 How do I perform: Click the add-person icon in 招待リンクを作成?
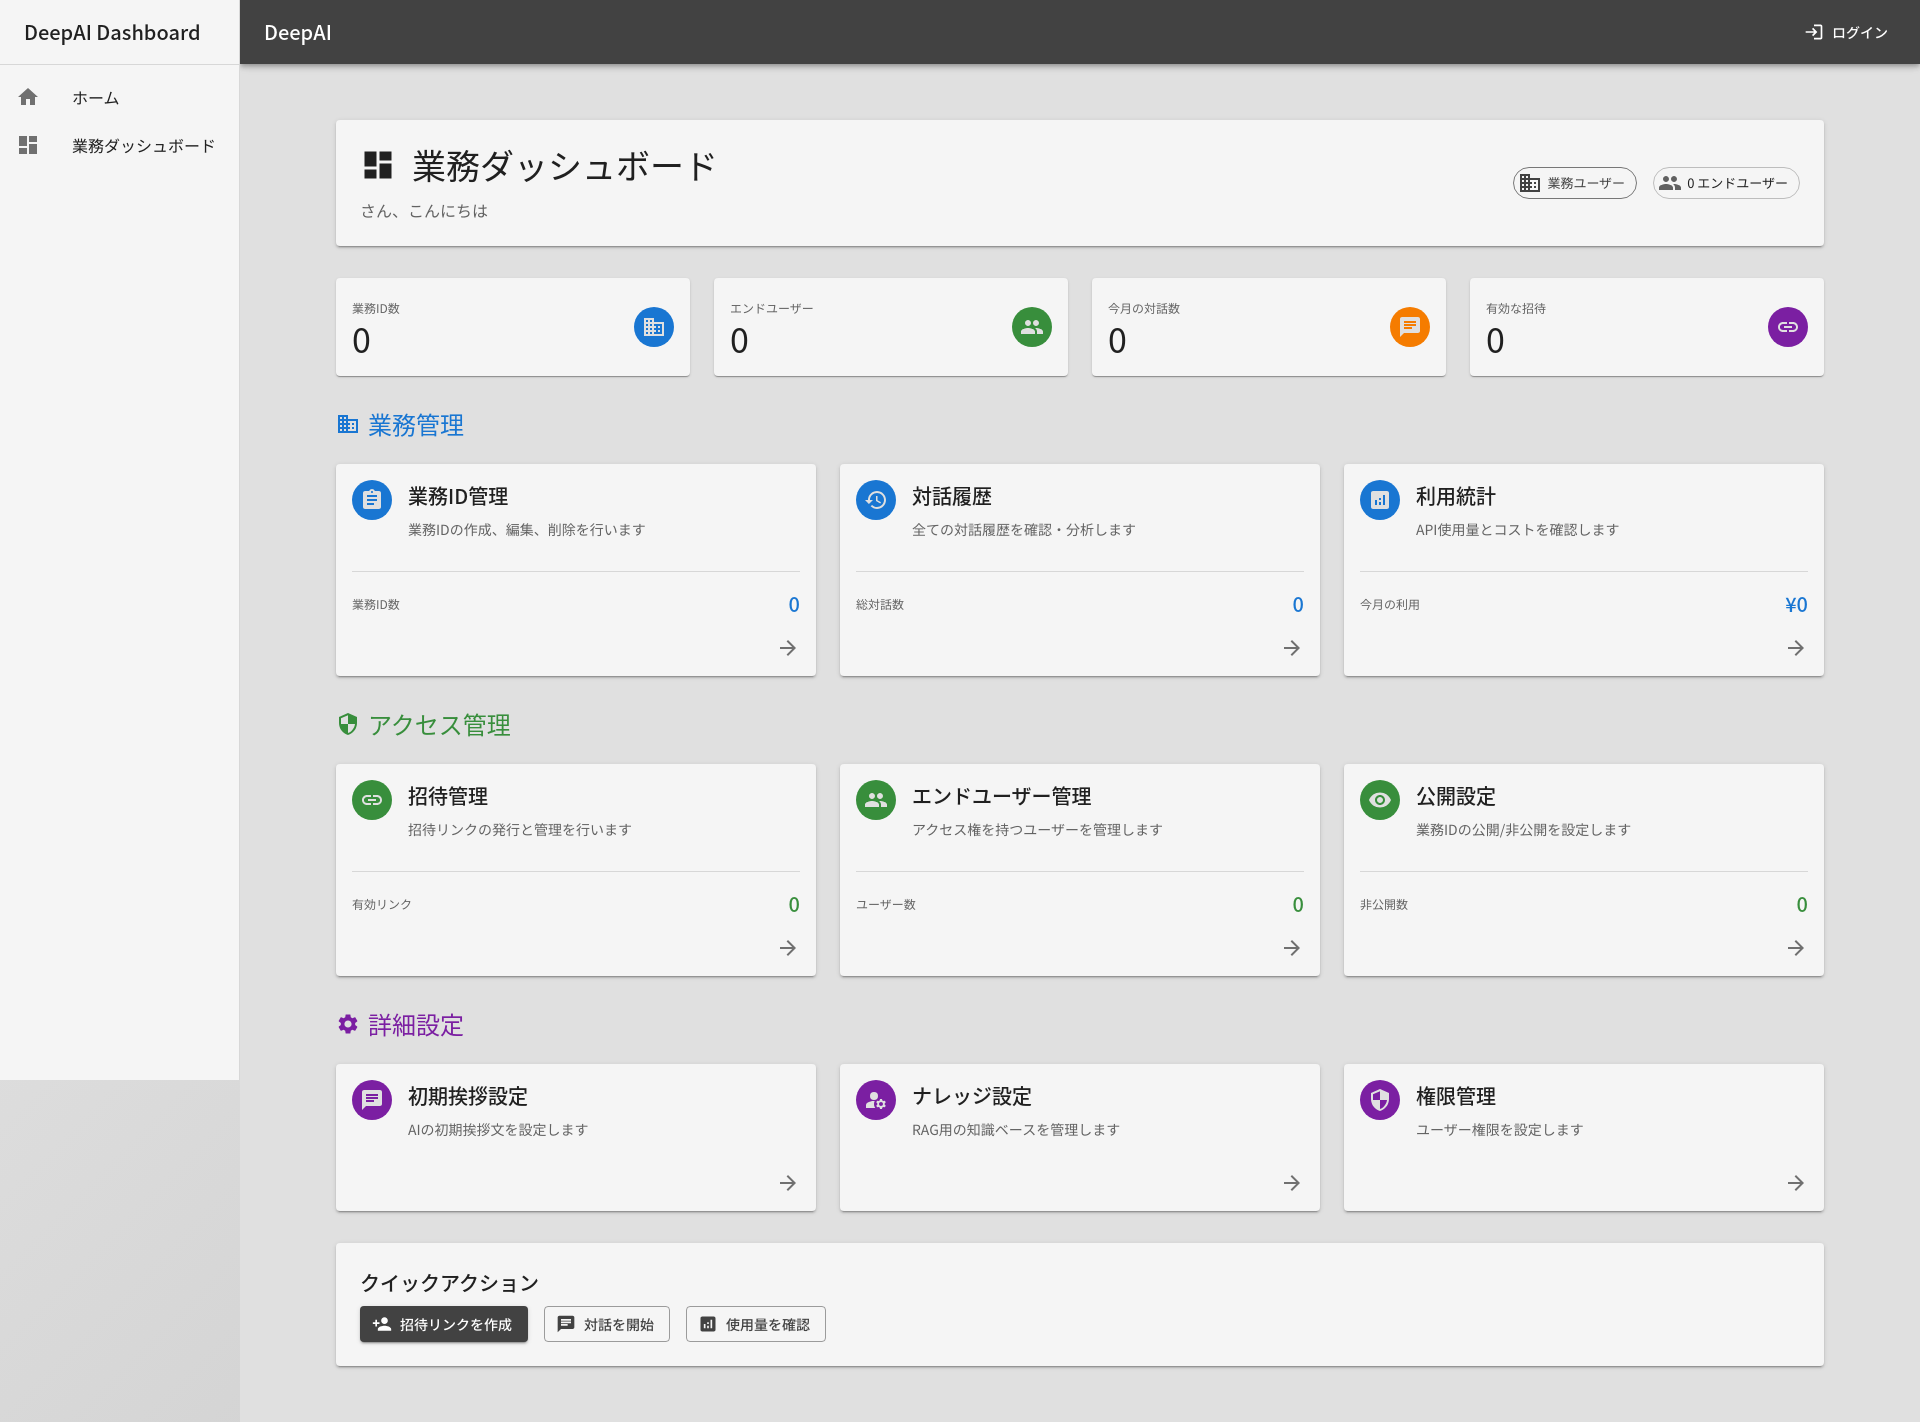coord(382,1324)
